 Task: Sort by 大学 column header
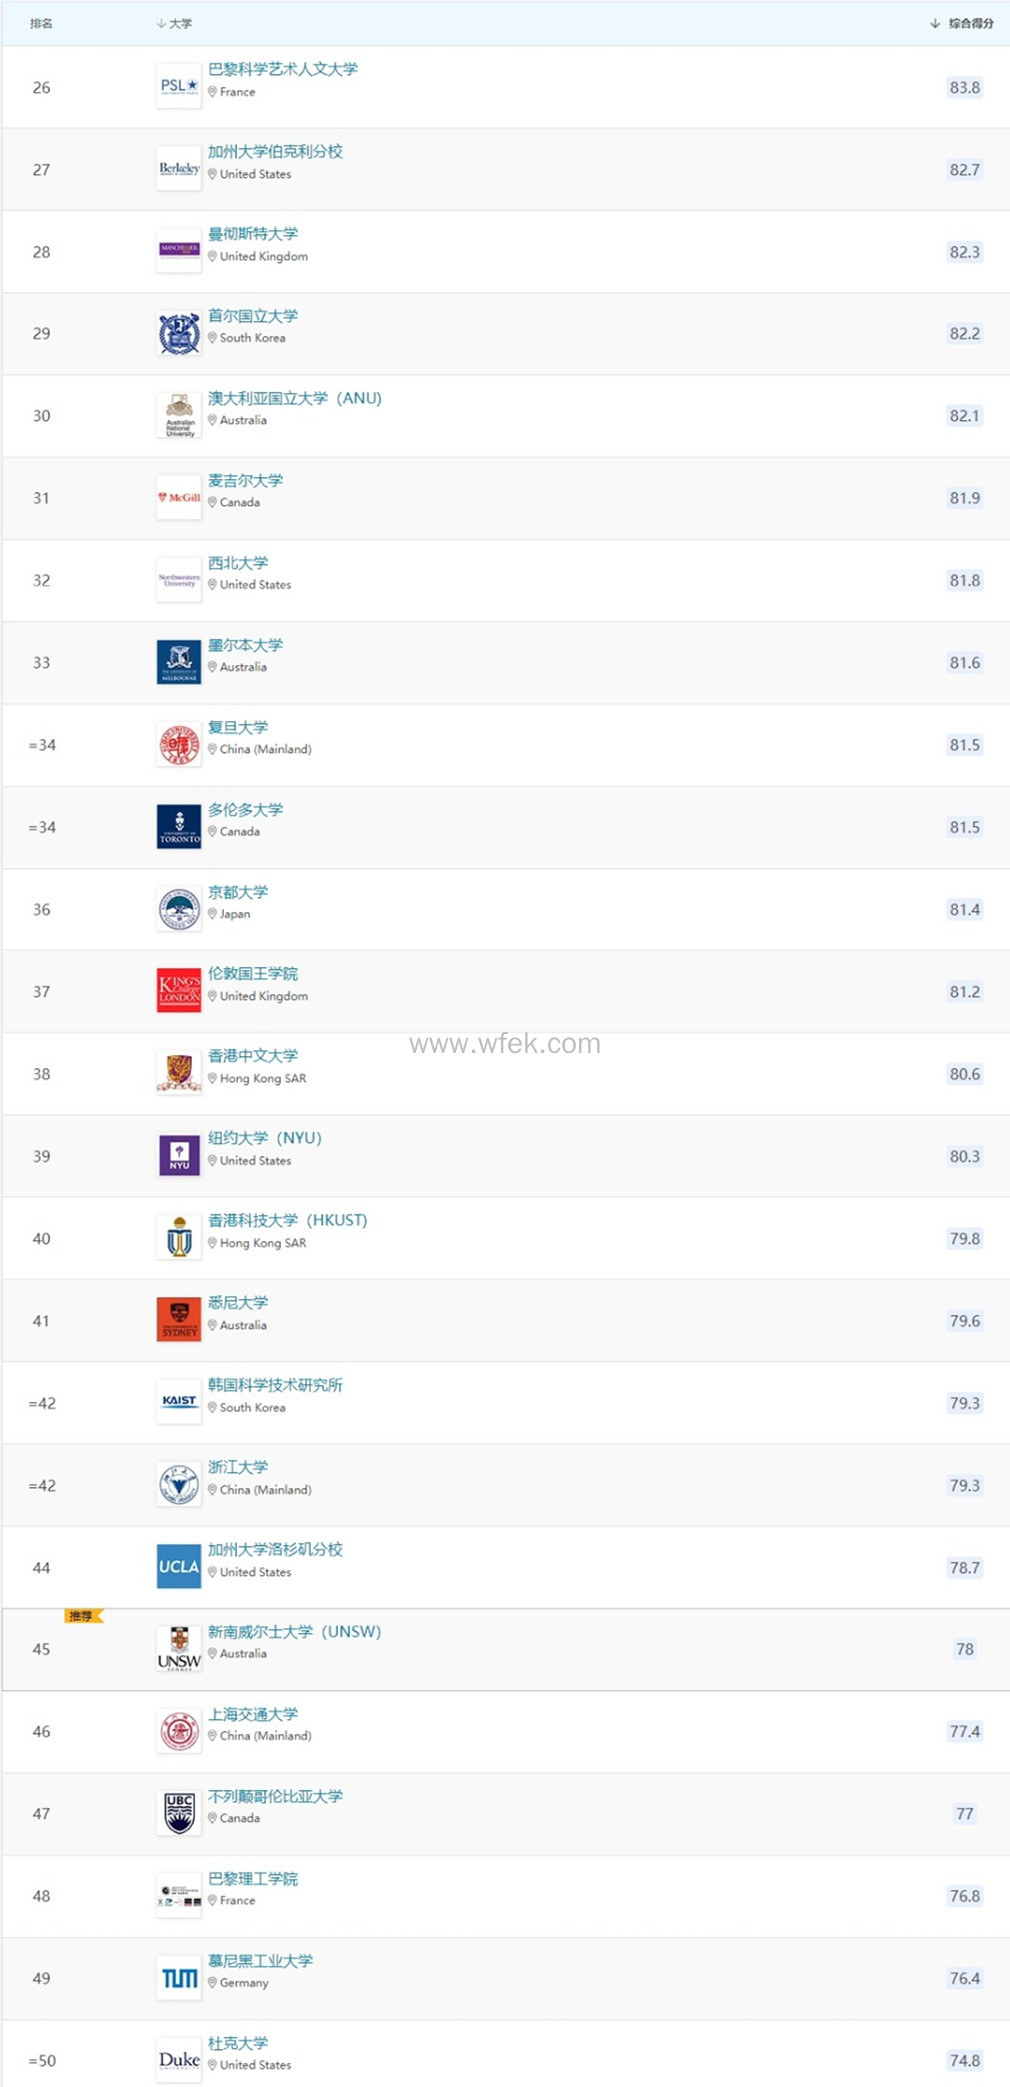tap(175, 23)
